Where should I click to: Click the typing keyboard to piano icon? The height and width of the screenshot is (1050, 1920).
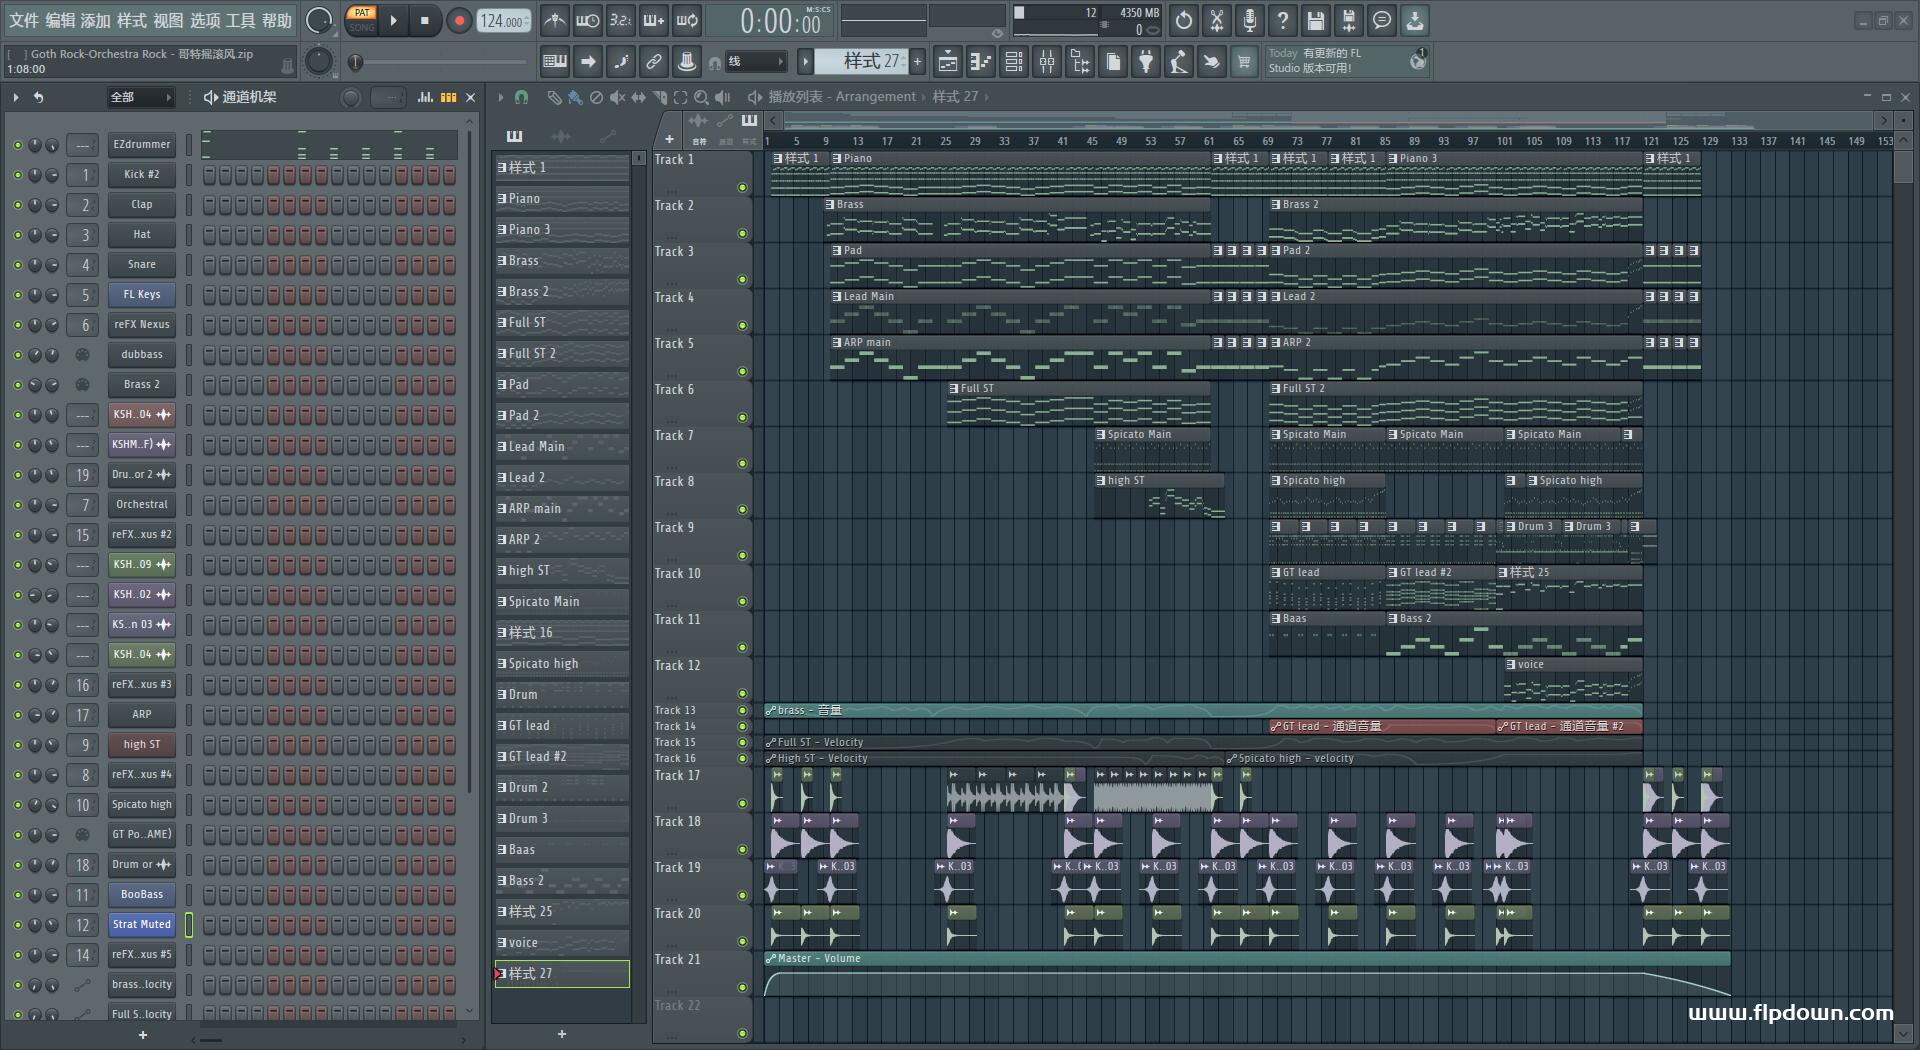point(555,62)
